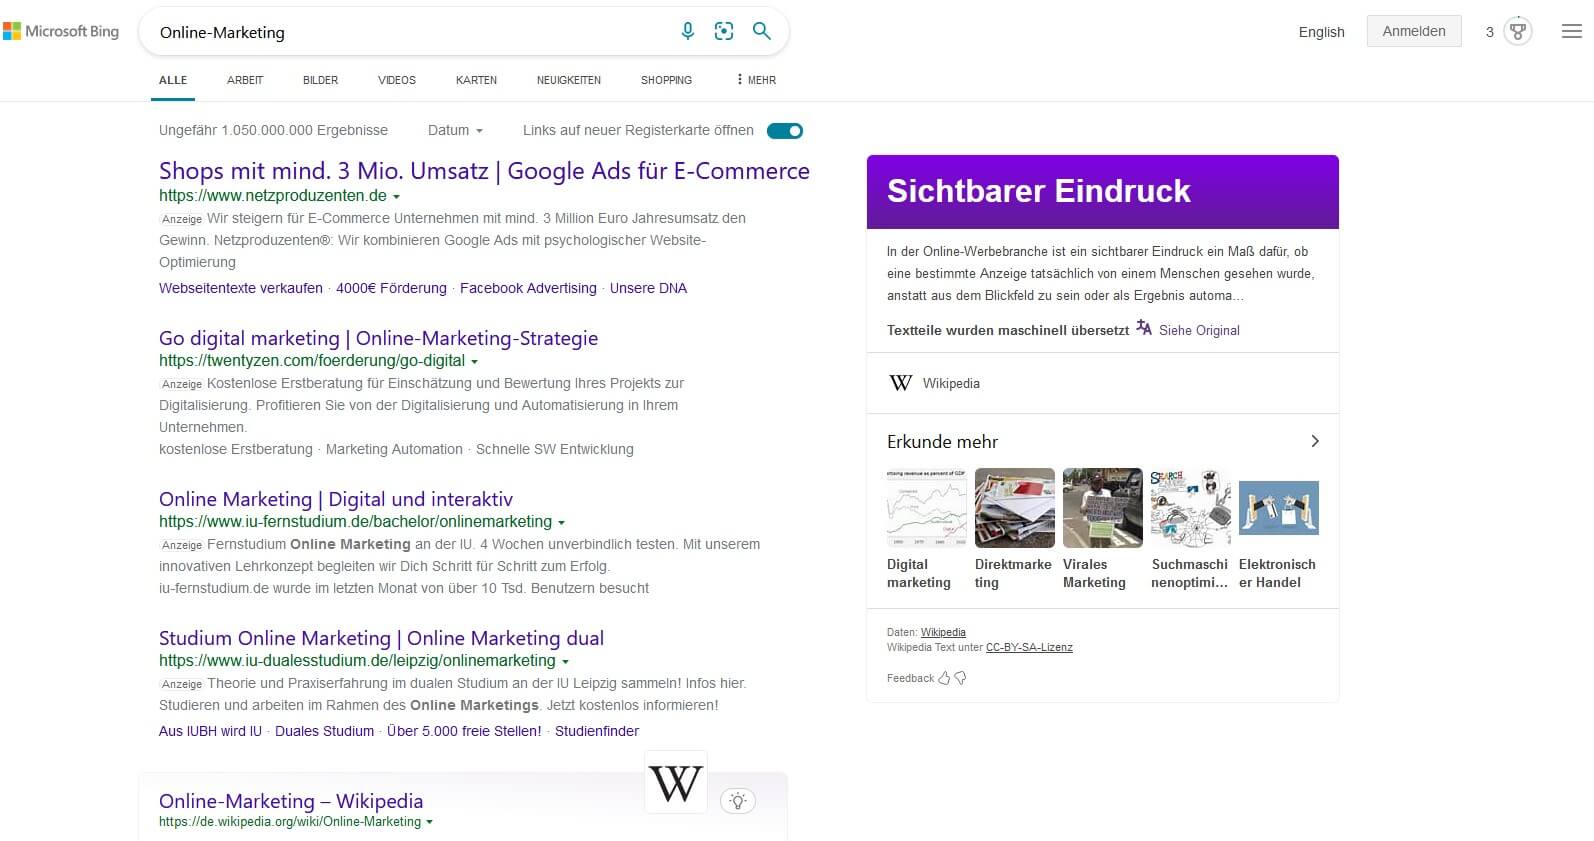The image size is (1594, 841).
Task: Expand Erkunde mehr with the chevron
Action: (1315, 441)
